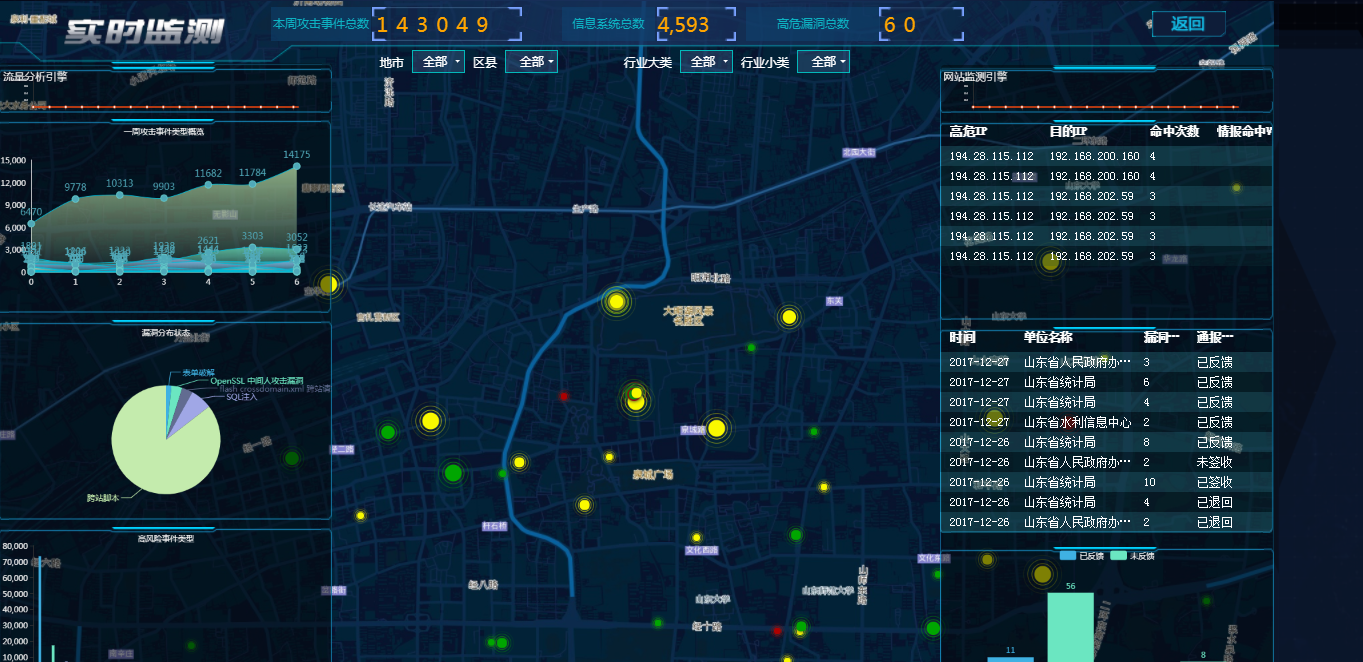Screen dimensions: 1363x662
Task: Click the 9778 data point label
Action: 75,187
